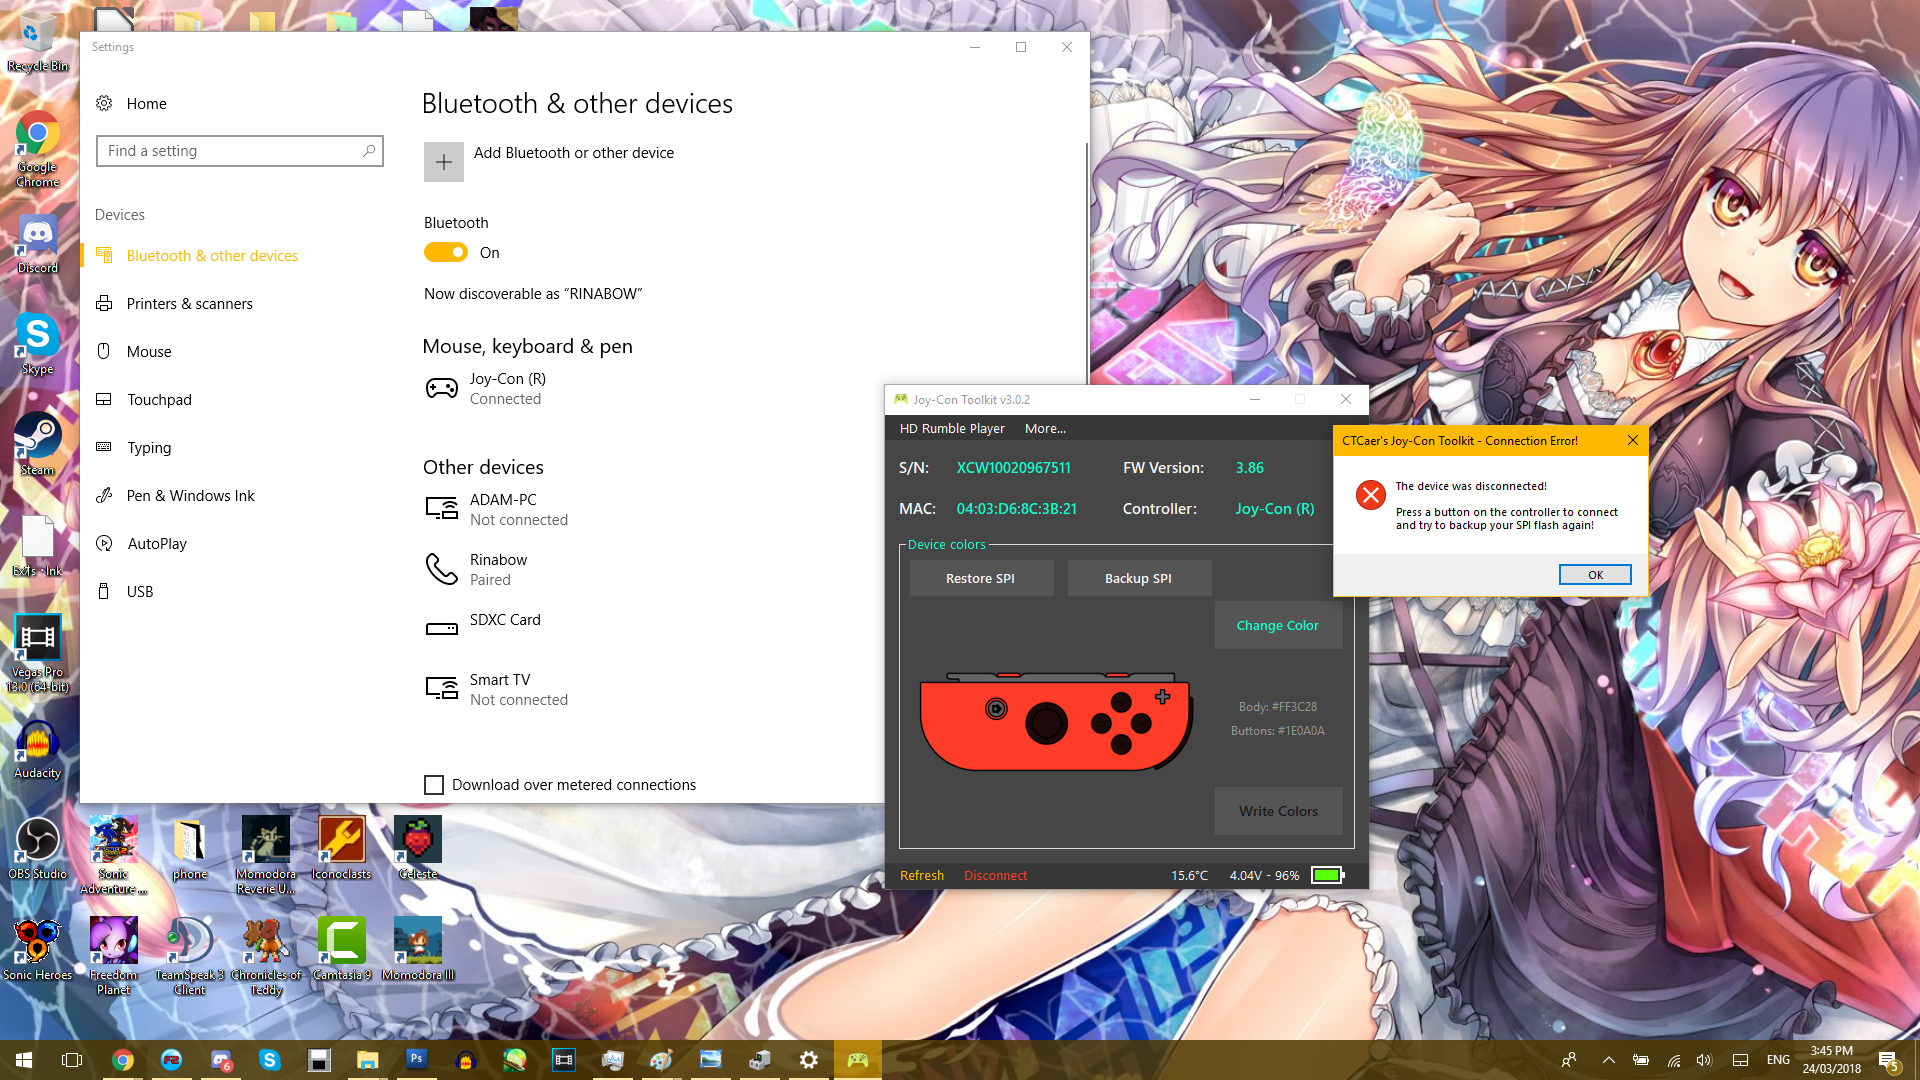Click the ENG language indicator

click(x=1778, y=1060)
